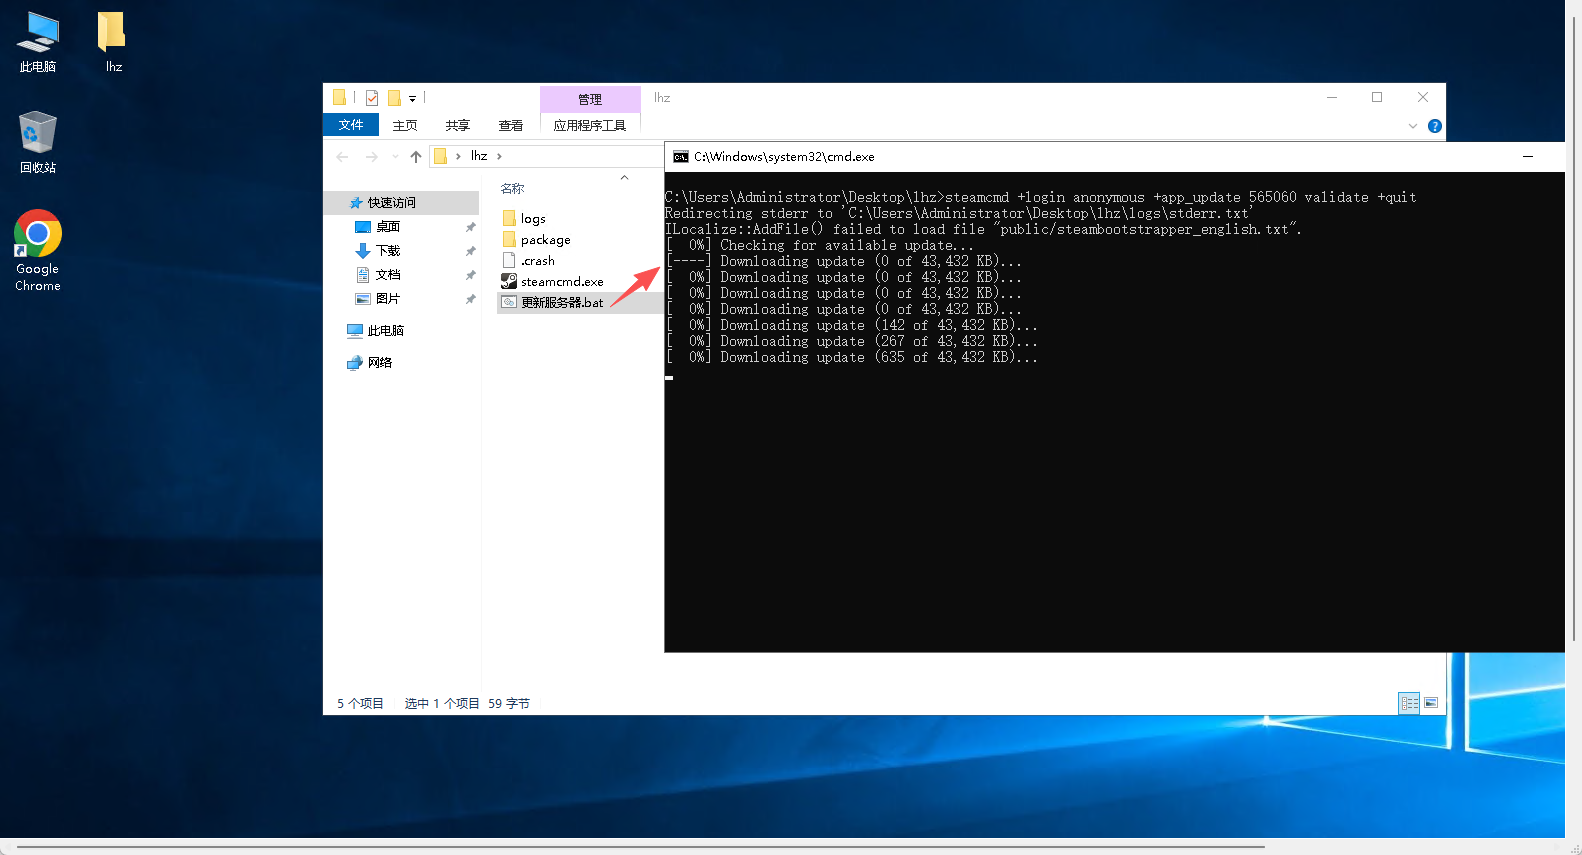Click the up-directory arrow in Explorer
The width and height of the screenshot is (1582, 855).
tap(416, 157)
